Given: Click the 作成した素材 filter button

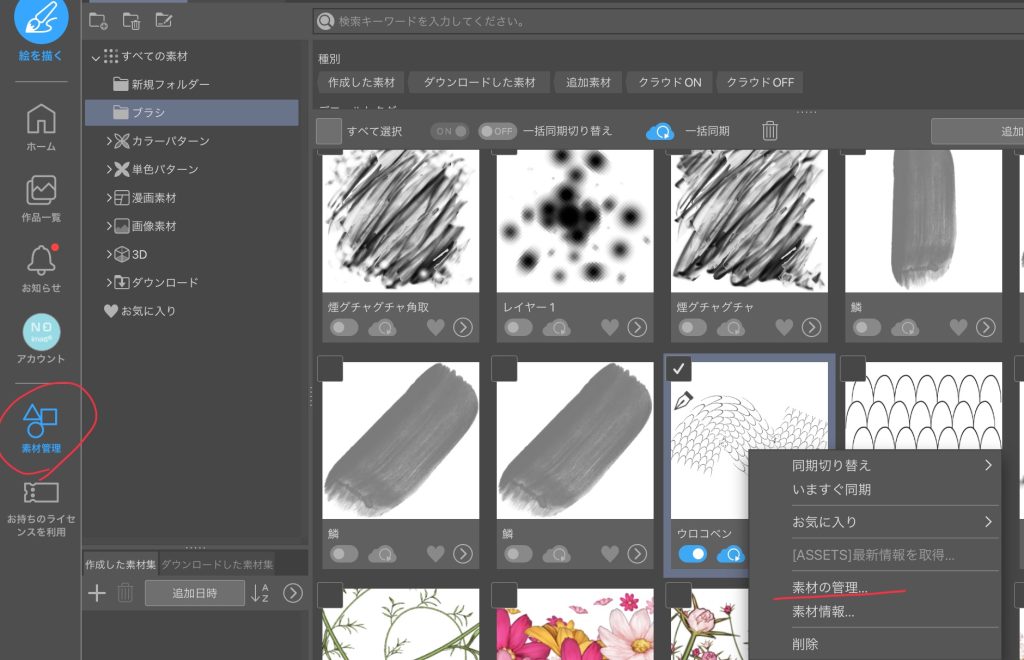Looking at the screenshot, I should 361,82.
